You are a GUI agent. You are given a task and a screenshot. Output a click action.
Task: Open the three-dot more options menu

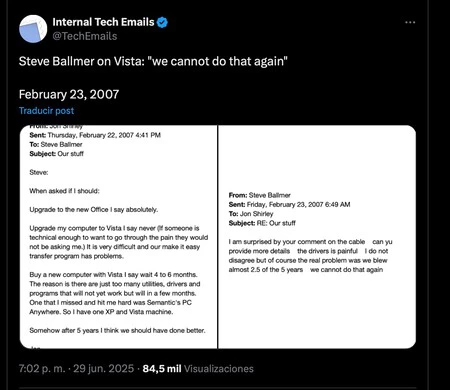click(410, 22)
